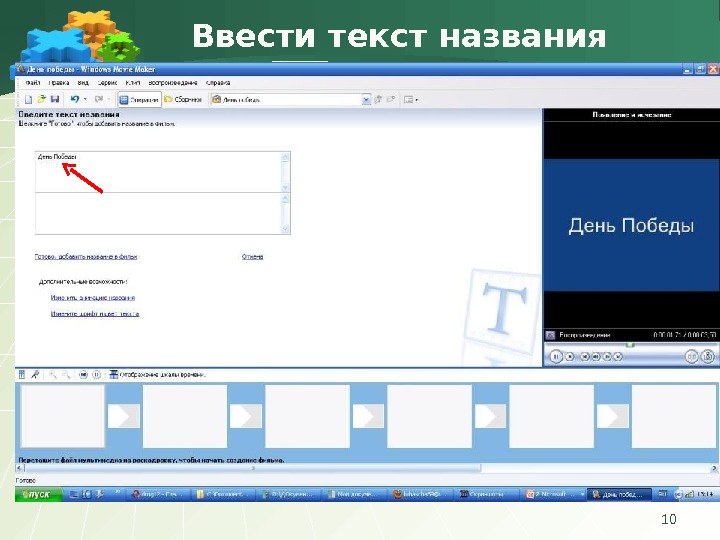Open the Views dropdown button on the toolbar
Screen dimensions: 720x540
[x=411, y=99]
